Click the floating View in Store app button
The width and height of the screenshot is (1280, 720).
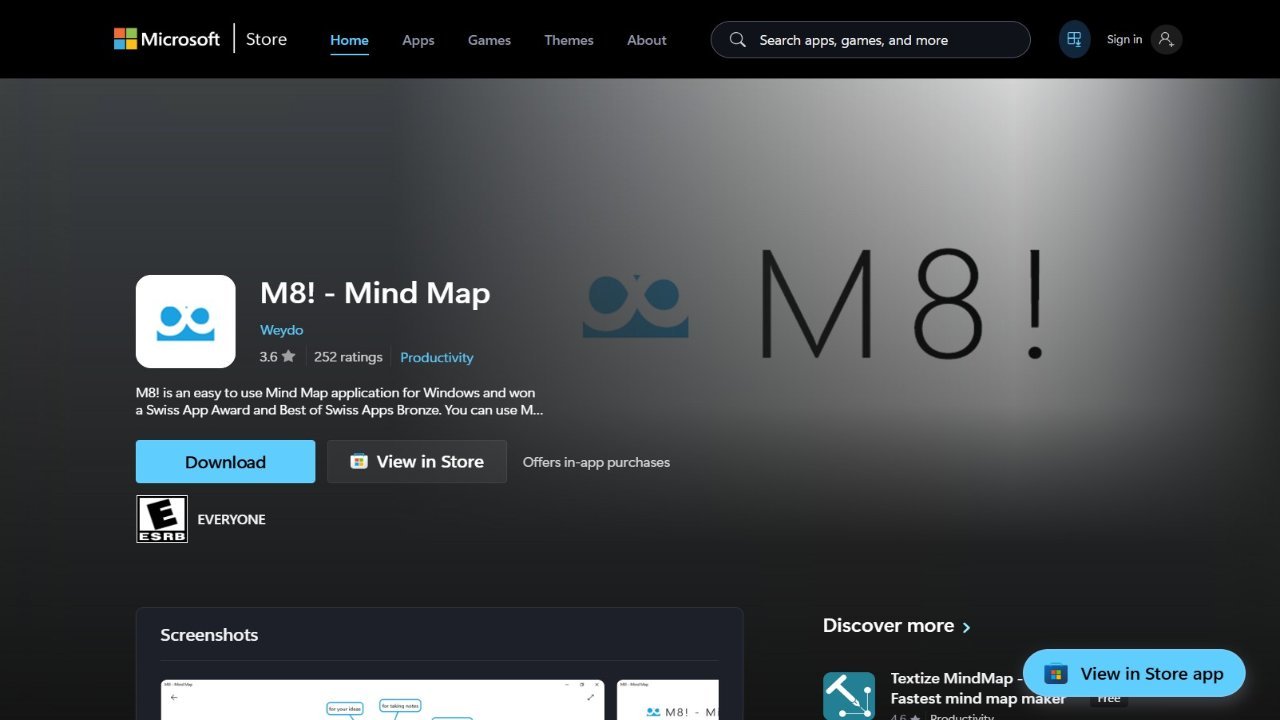[x=1134, y=674]
